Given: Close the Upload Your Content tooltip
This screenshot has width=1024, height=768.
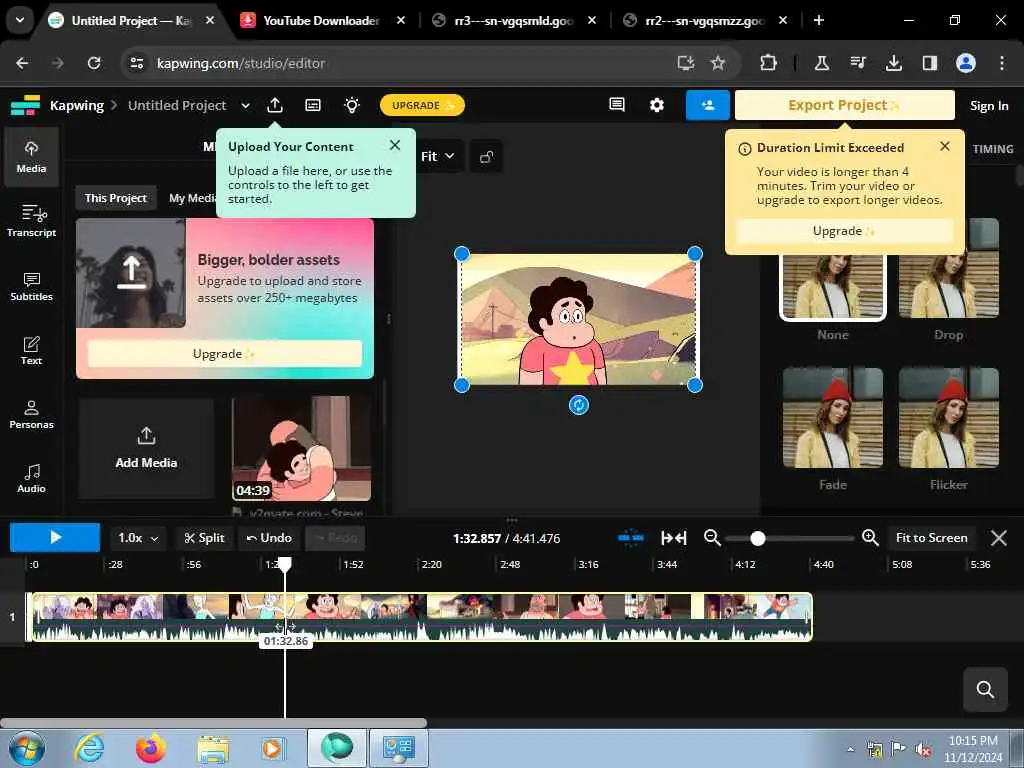Looking at the screenshot, I should pyautogui.click(x=395, y=145).
